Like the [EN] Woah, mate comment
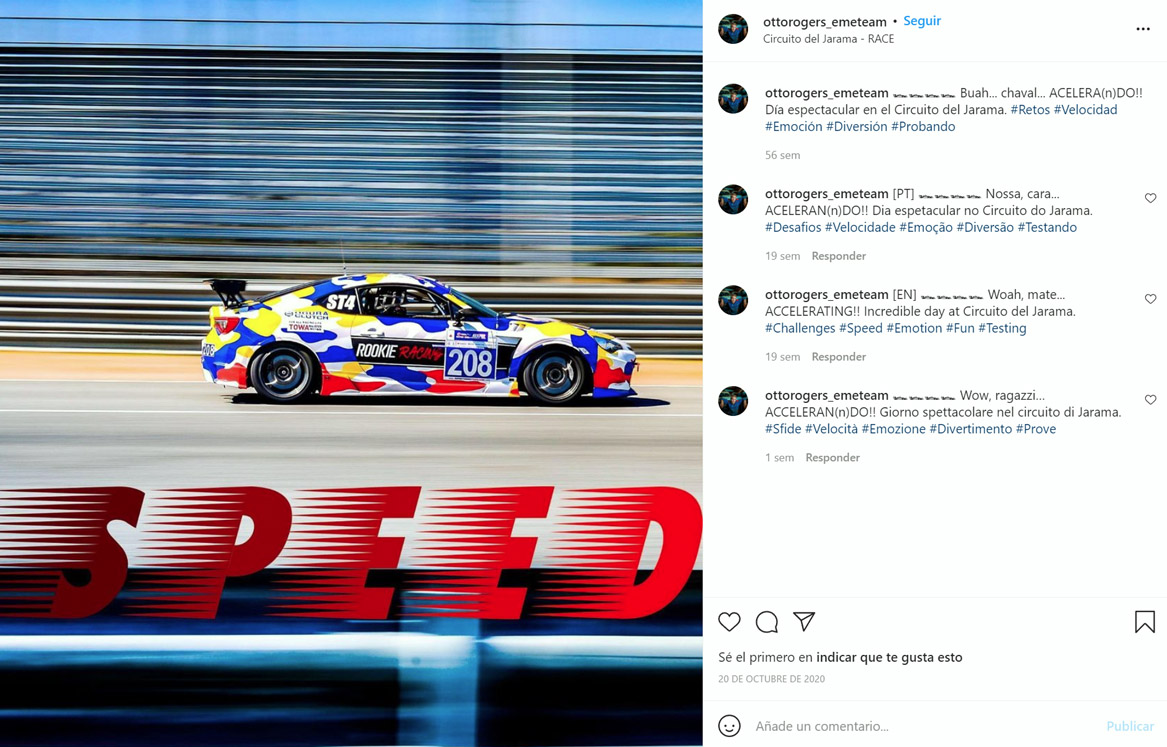Screen dimensions: 1167x747 coord(1150,298)
